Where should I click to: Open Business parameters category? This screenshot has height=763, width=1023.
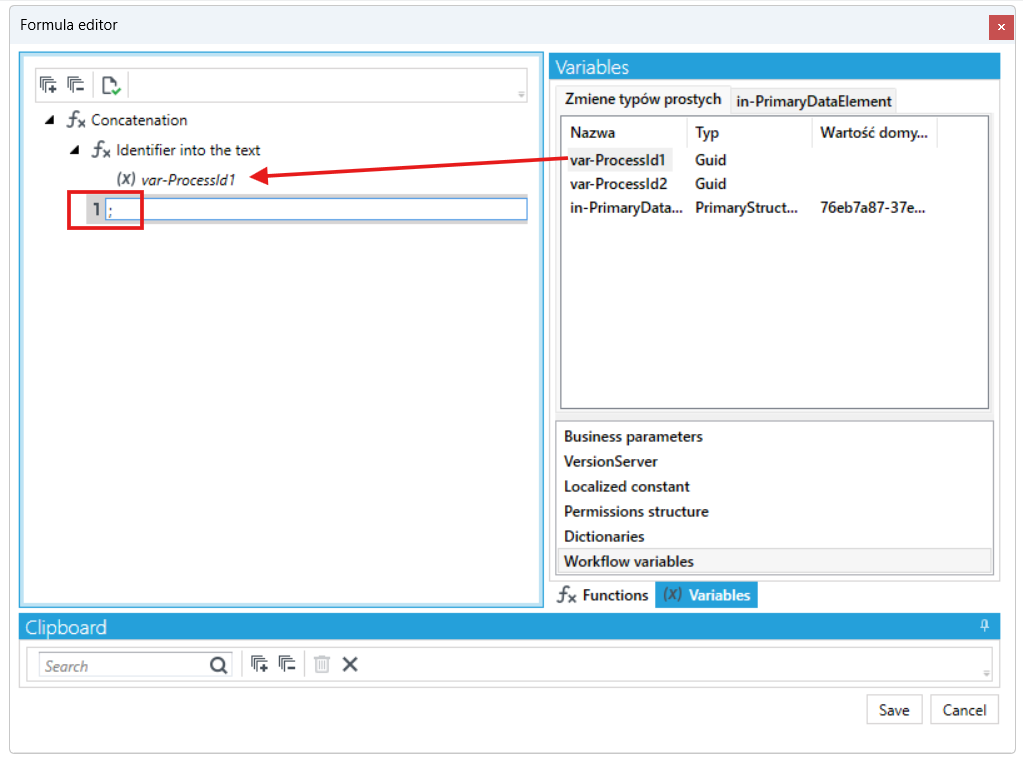click(x=774, y=437)
